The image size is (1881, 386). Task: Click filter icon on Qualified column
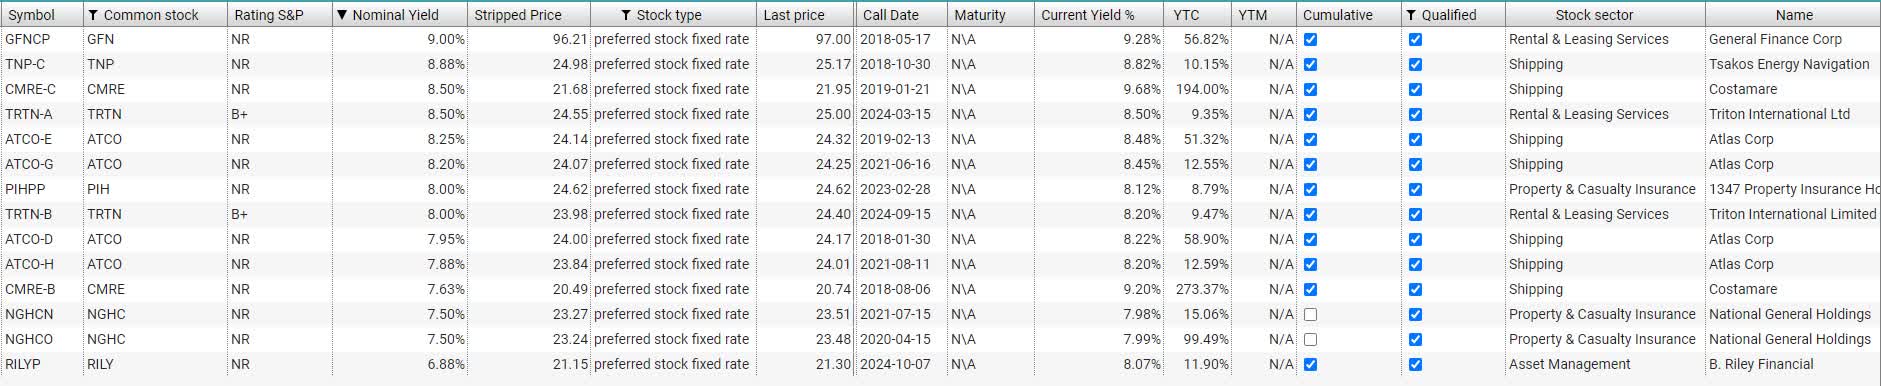[x=1411, y=15]
